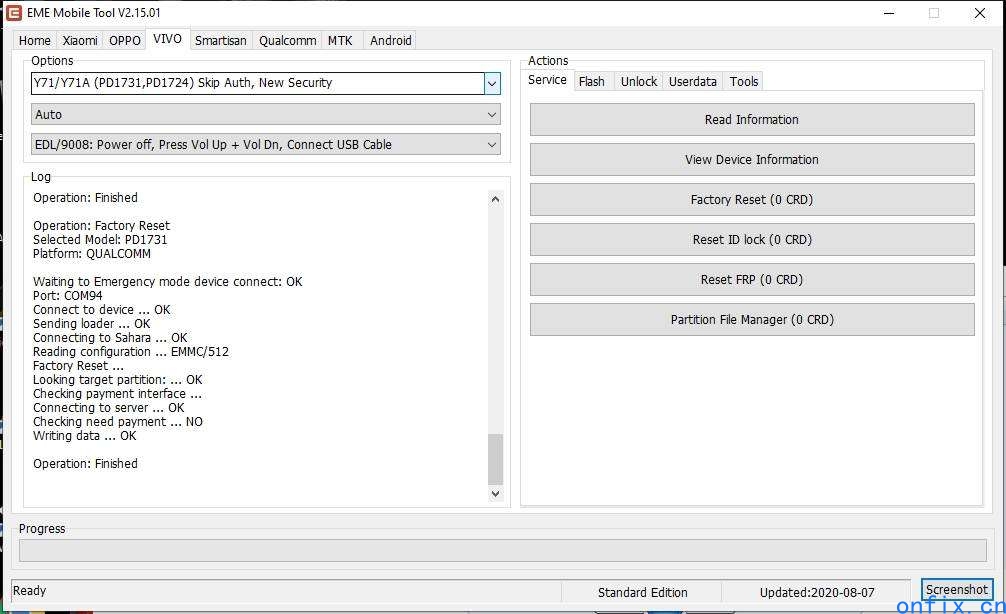This screenshot has width=1006, height=614.
Task: Click the log scrollbar down arrow
Action: click(x=495, y=494)
